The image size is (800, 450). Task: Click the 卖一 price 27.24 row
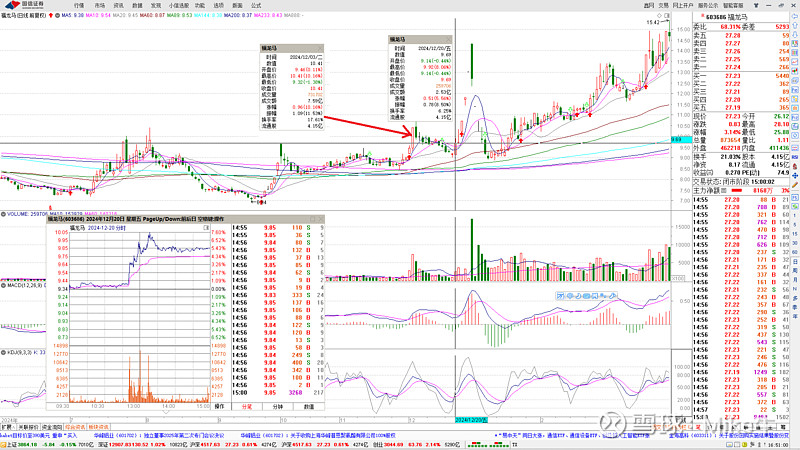[740, 67]
